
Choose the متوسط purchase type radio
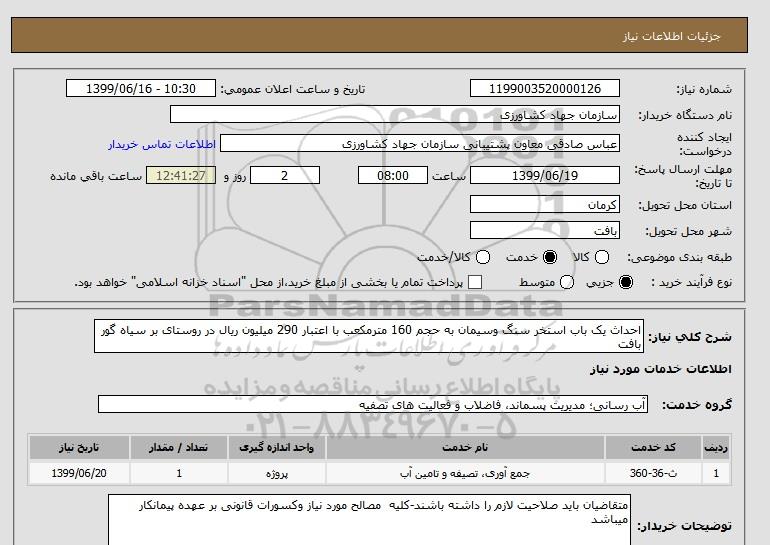tap(567, 282)
